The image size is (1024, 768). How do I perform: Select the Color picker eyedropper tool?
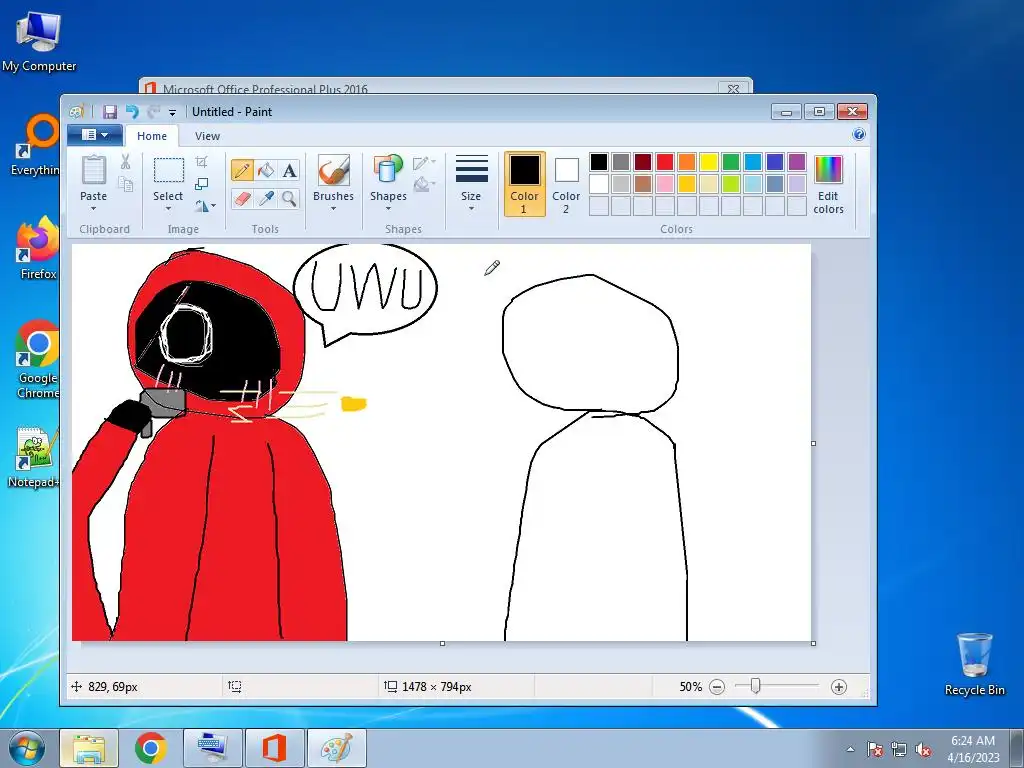coord(266,198)
